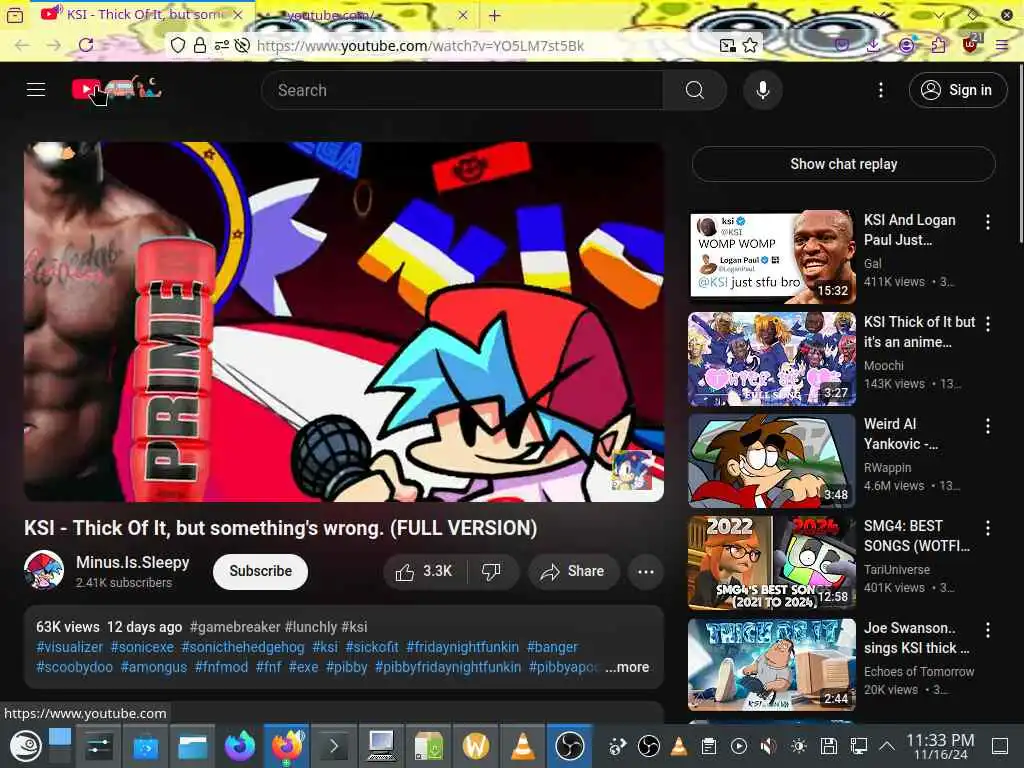Open KSI And Logan Paul thumbnail
Screen dimensions: 1024x768
[x=772, y=257]
